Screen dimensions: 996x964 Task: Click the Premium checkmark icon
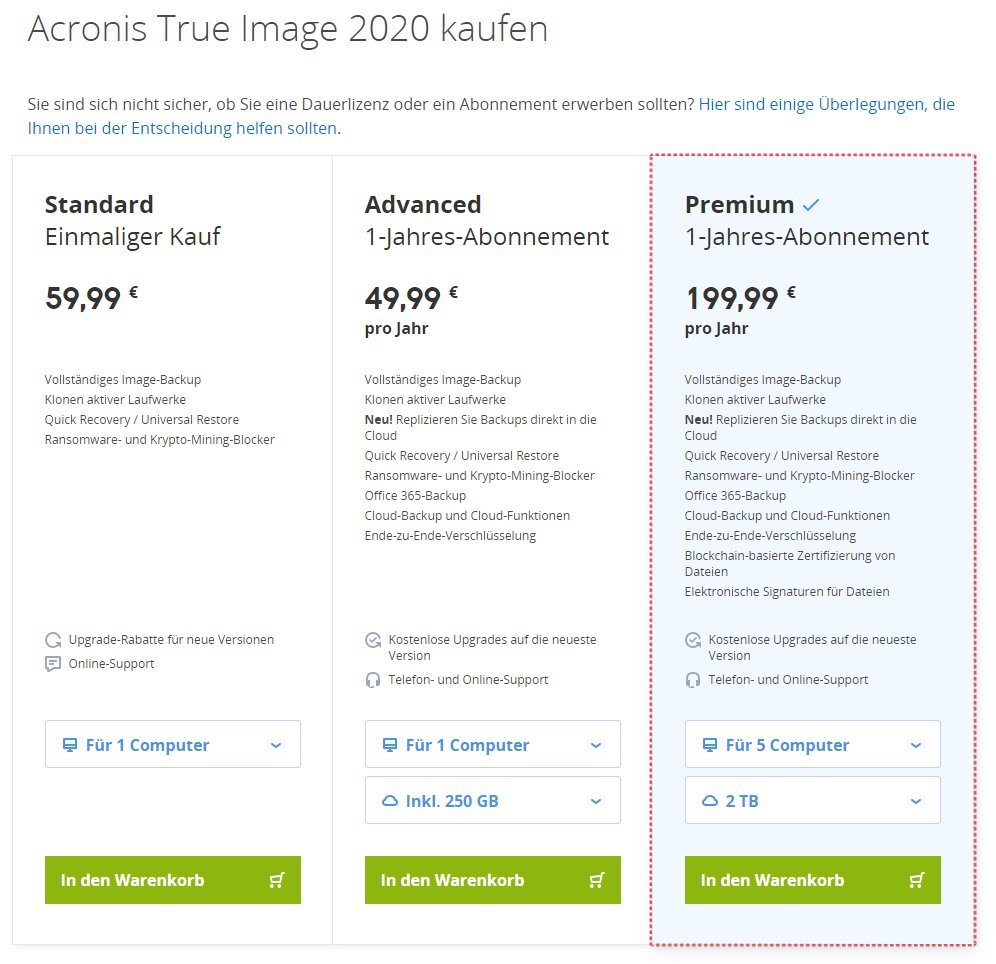[x=811, y=205]
